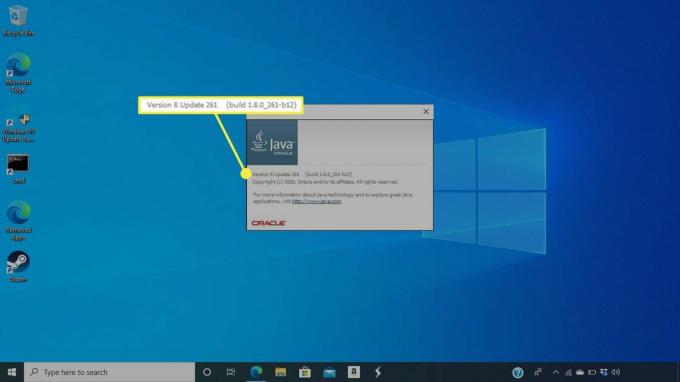
Task: Check battery status in system tray
Action: click(592, 372)
